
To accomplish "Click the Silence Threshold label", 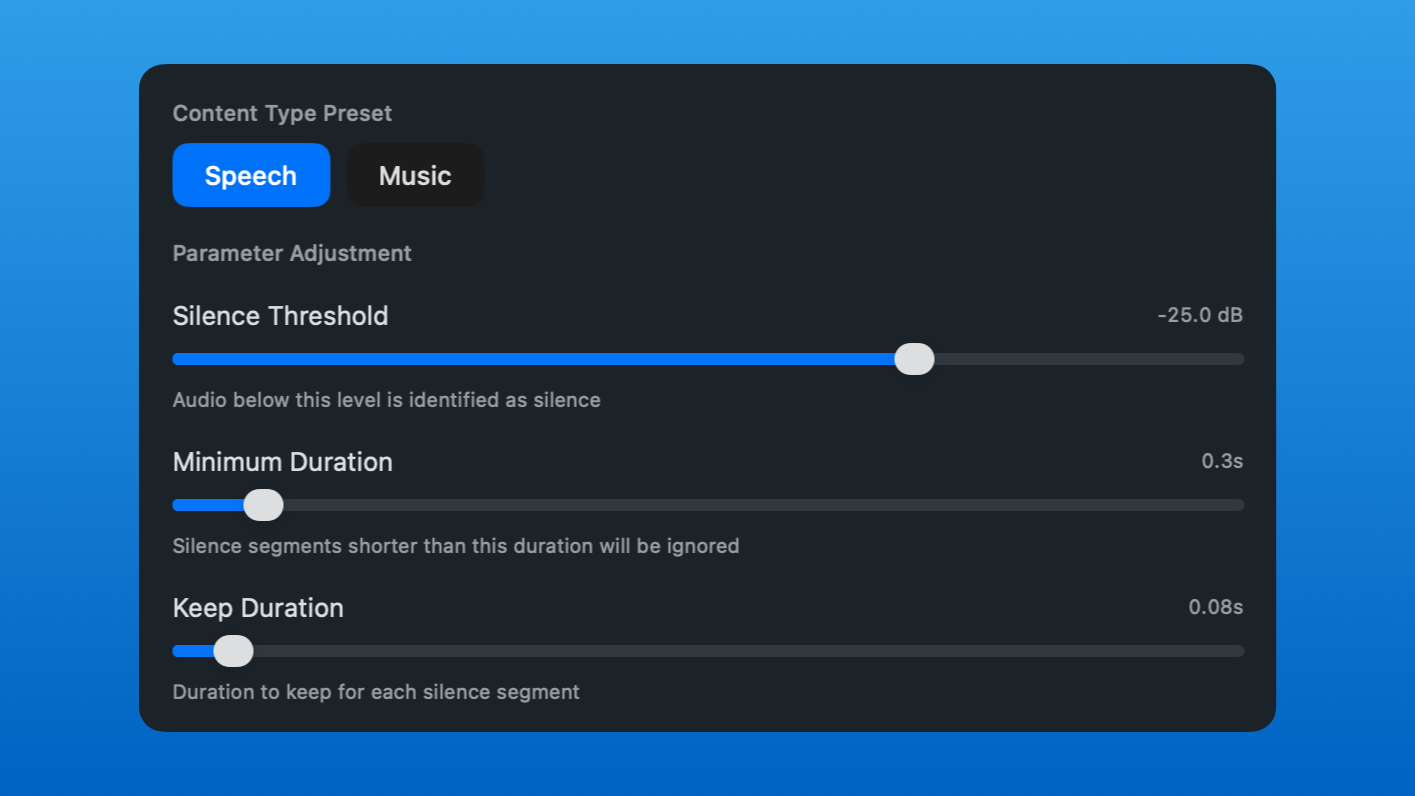I will point(280,316).
